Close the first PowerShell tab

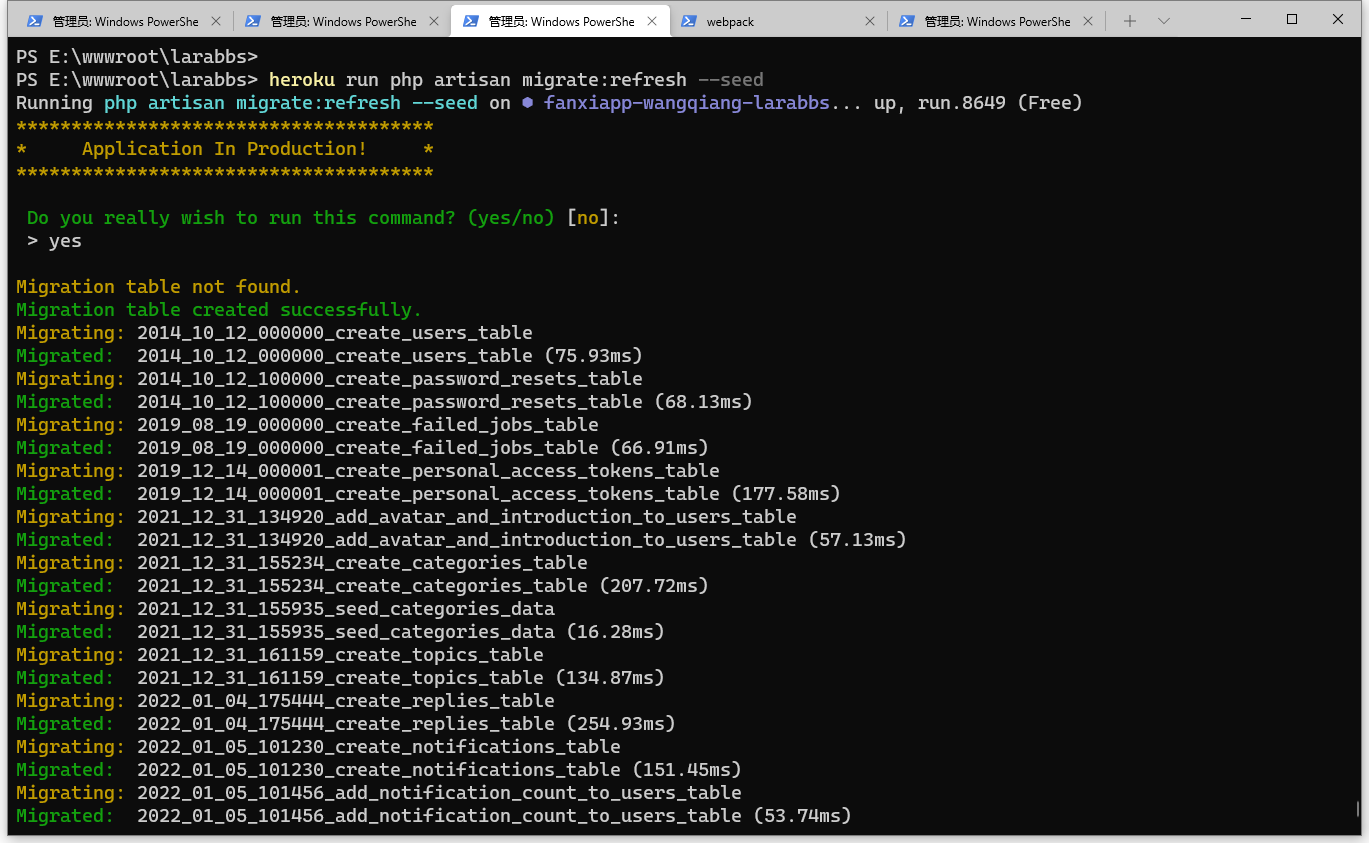pos(215,21)
